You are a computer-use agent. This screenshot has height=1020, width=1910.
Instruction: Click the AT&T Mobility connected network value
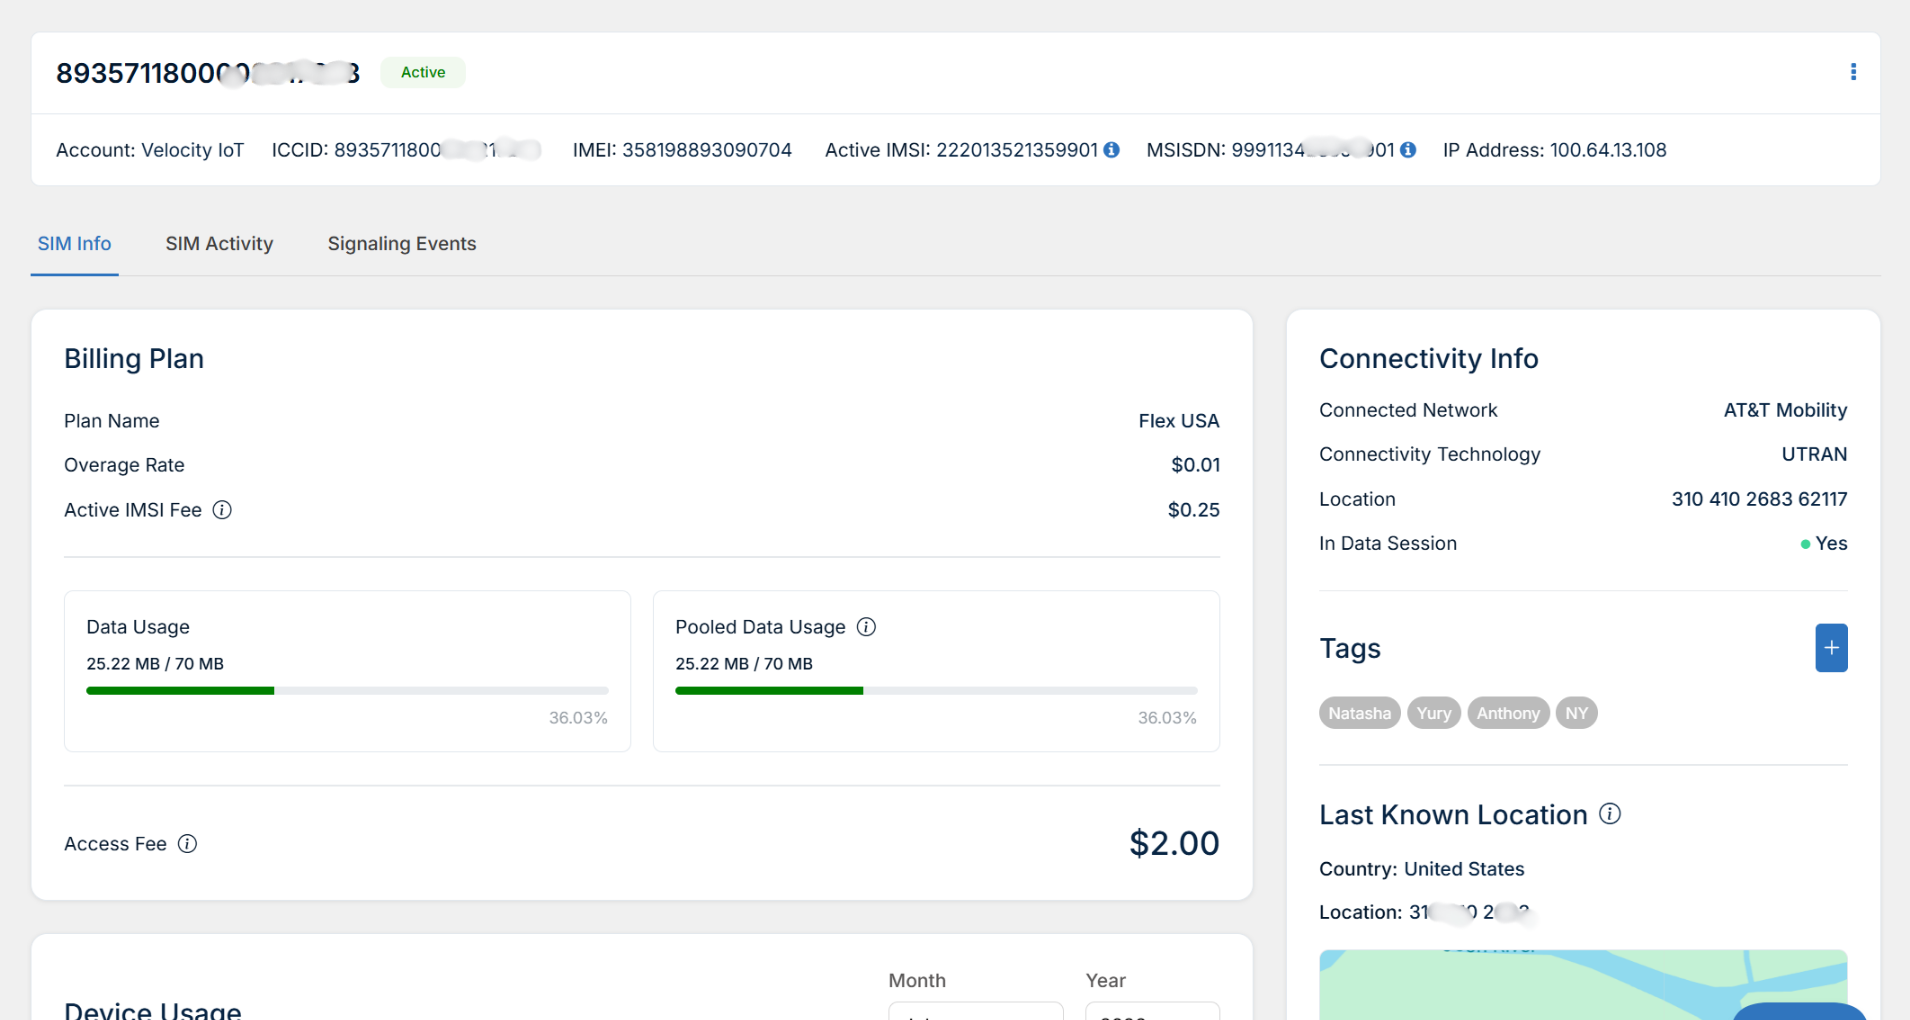click(x=1785, y=410)
